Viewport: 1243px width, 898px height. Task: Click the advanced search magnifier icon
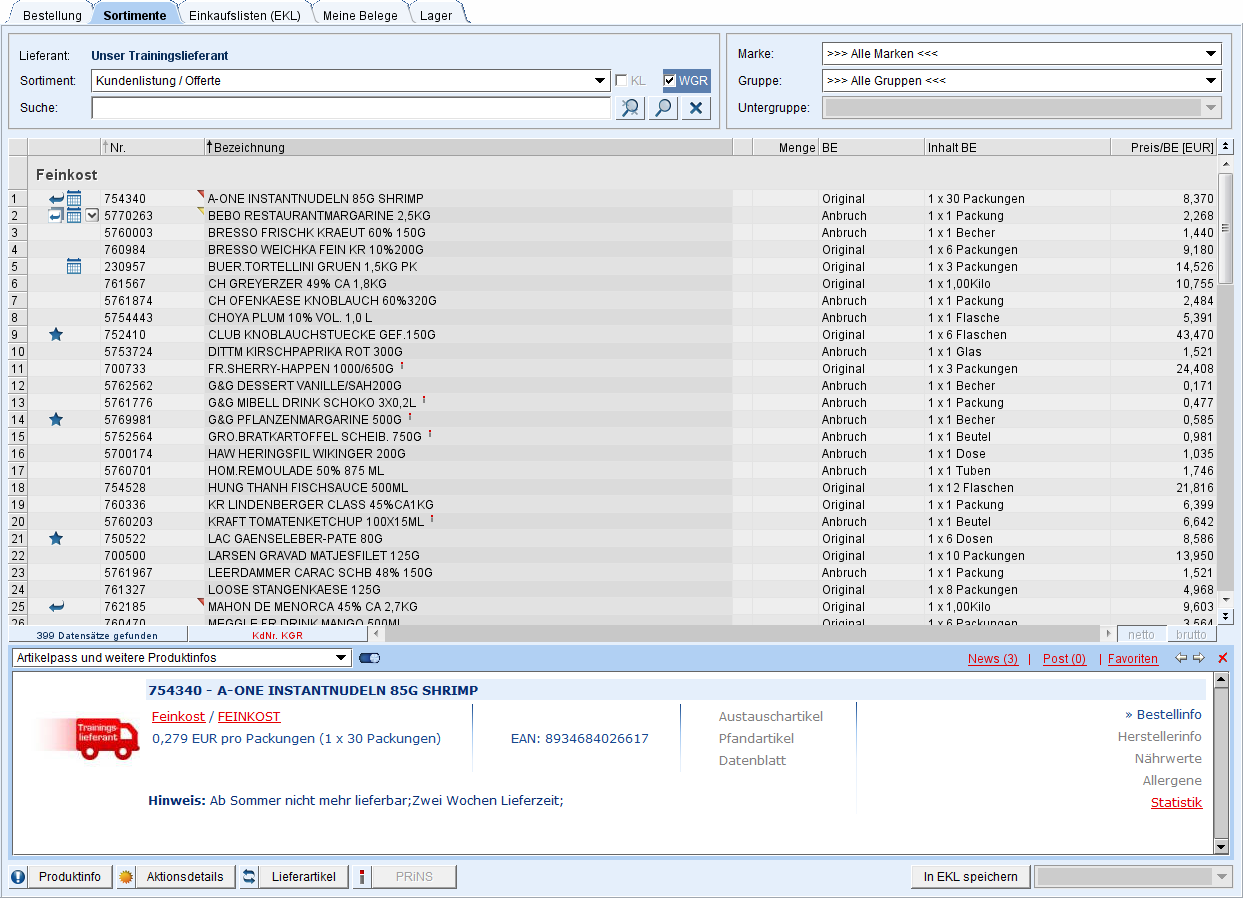coord(630,108)
